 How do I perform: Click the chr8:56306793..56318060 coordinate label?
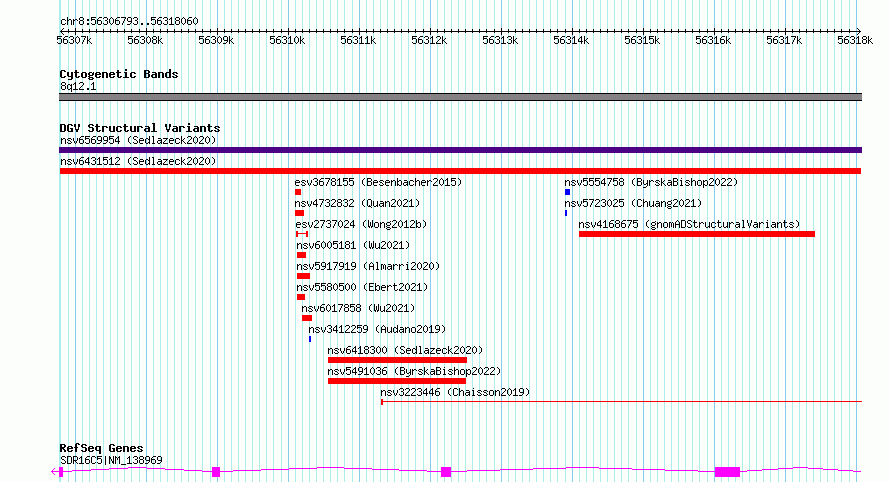click(129, 21)
